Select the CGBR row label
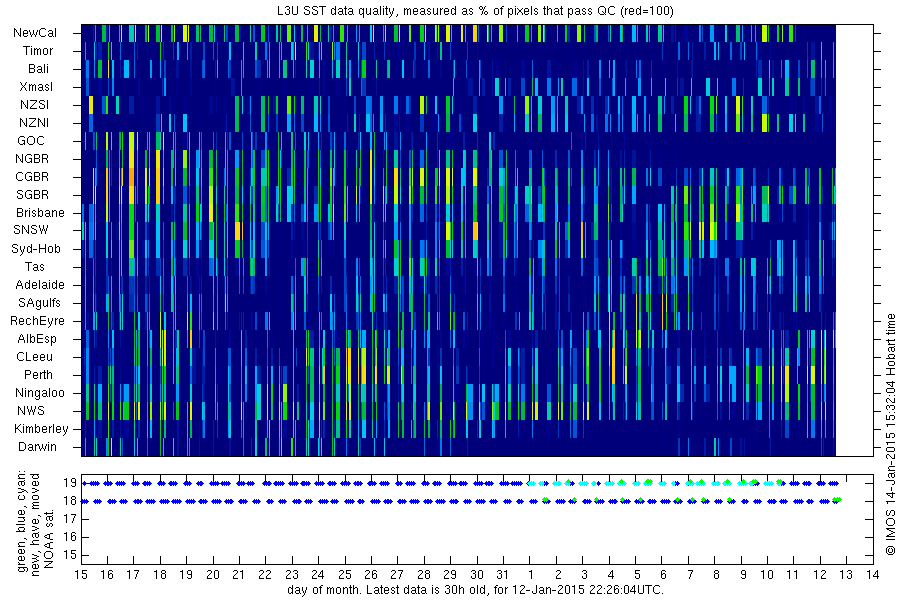 point(32,176)
